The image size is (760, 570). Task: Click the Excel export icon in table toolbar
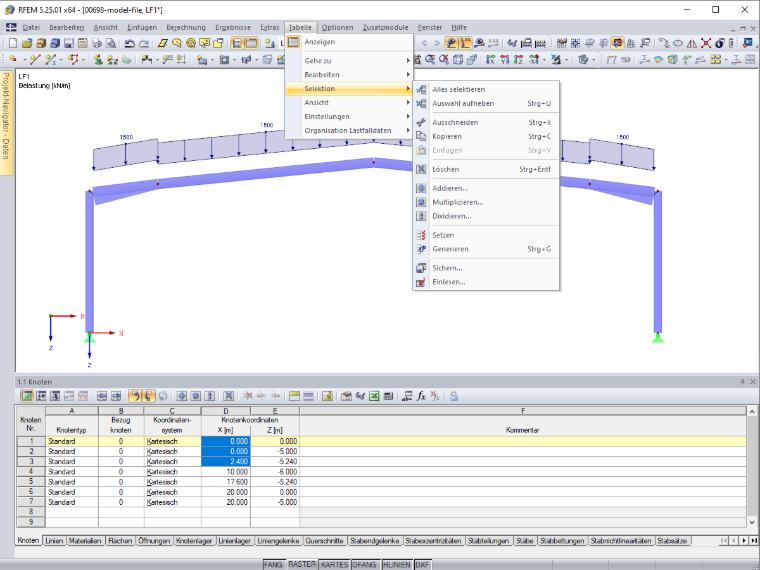coord(374,396)
